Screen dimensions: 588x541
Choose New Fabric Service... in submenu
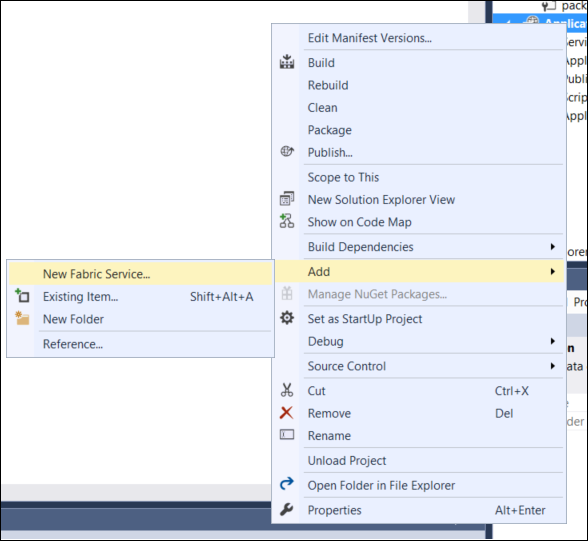point(141,274)
